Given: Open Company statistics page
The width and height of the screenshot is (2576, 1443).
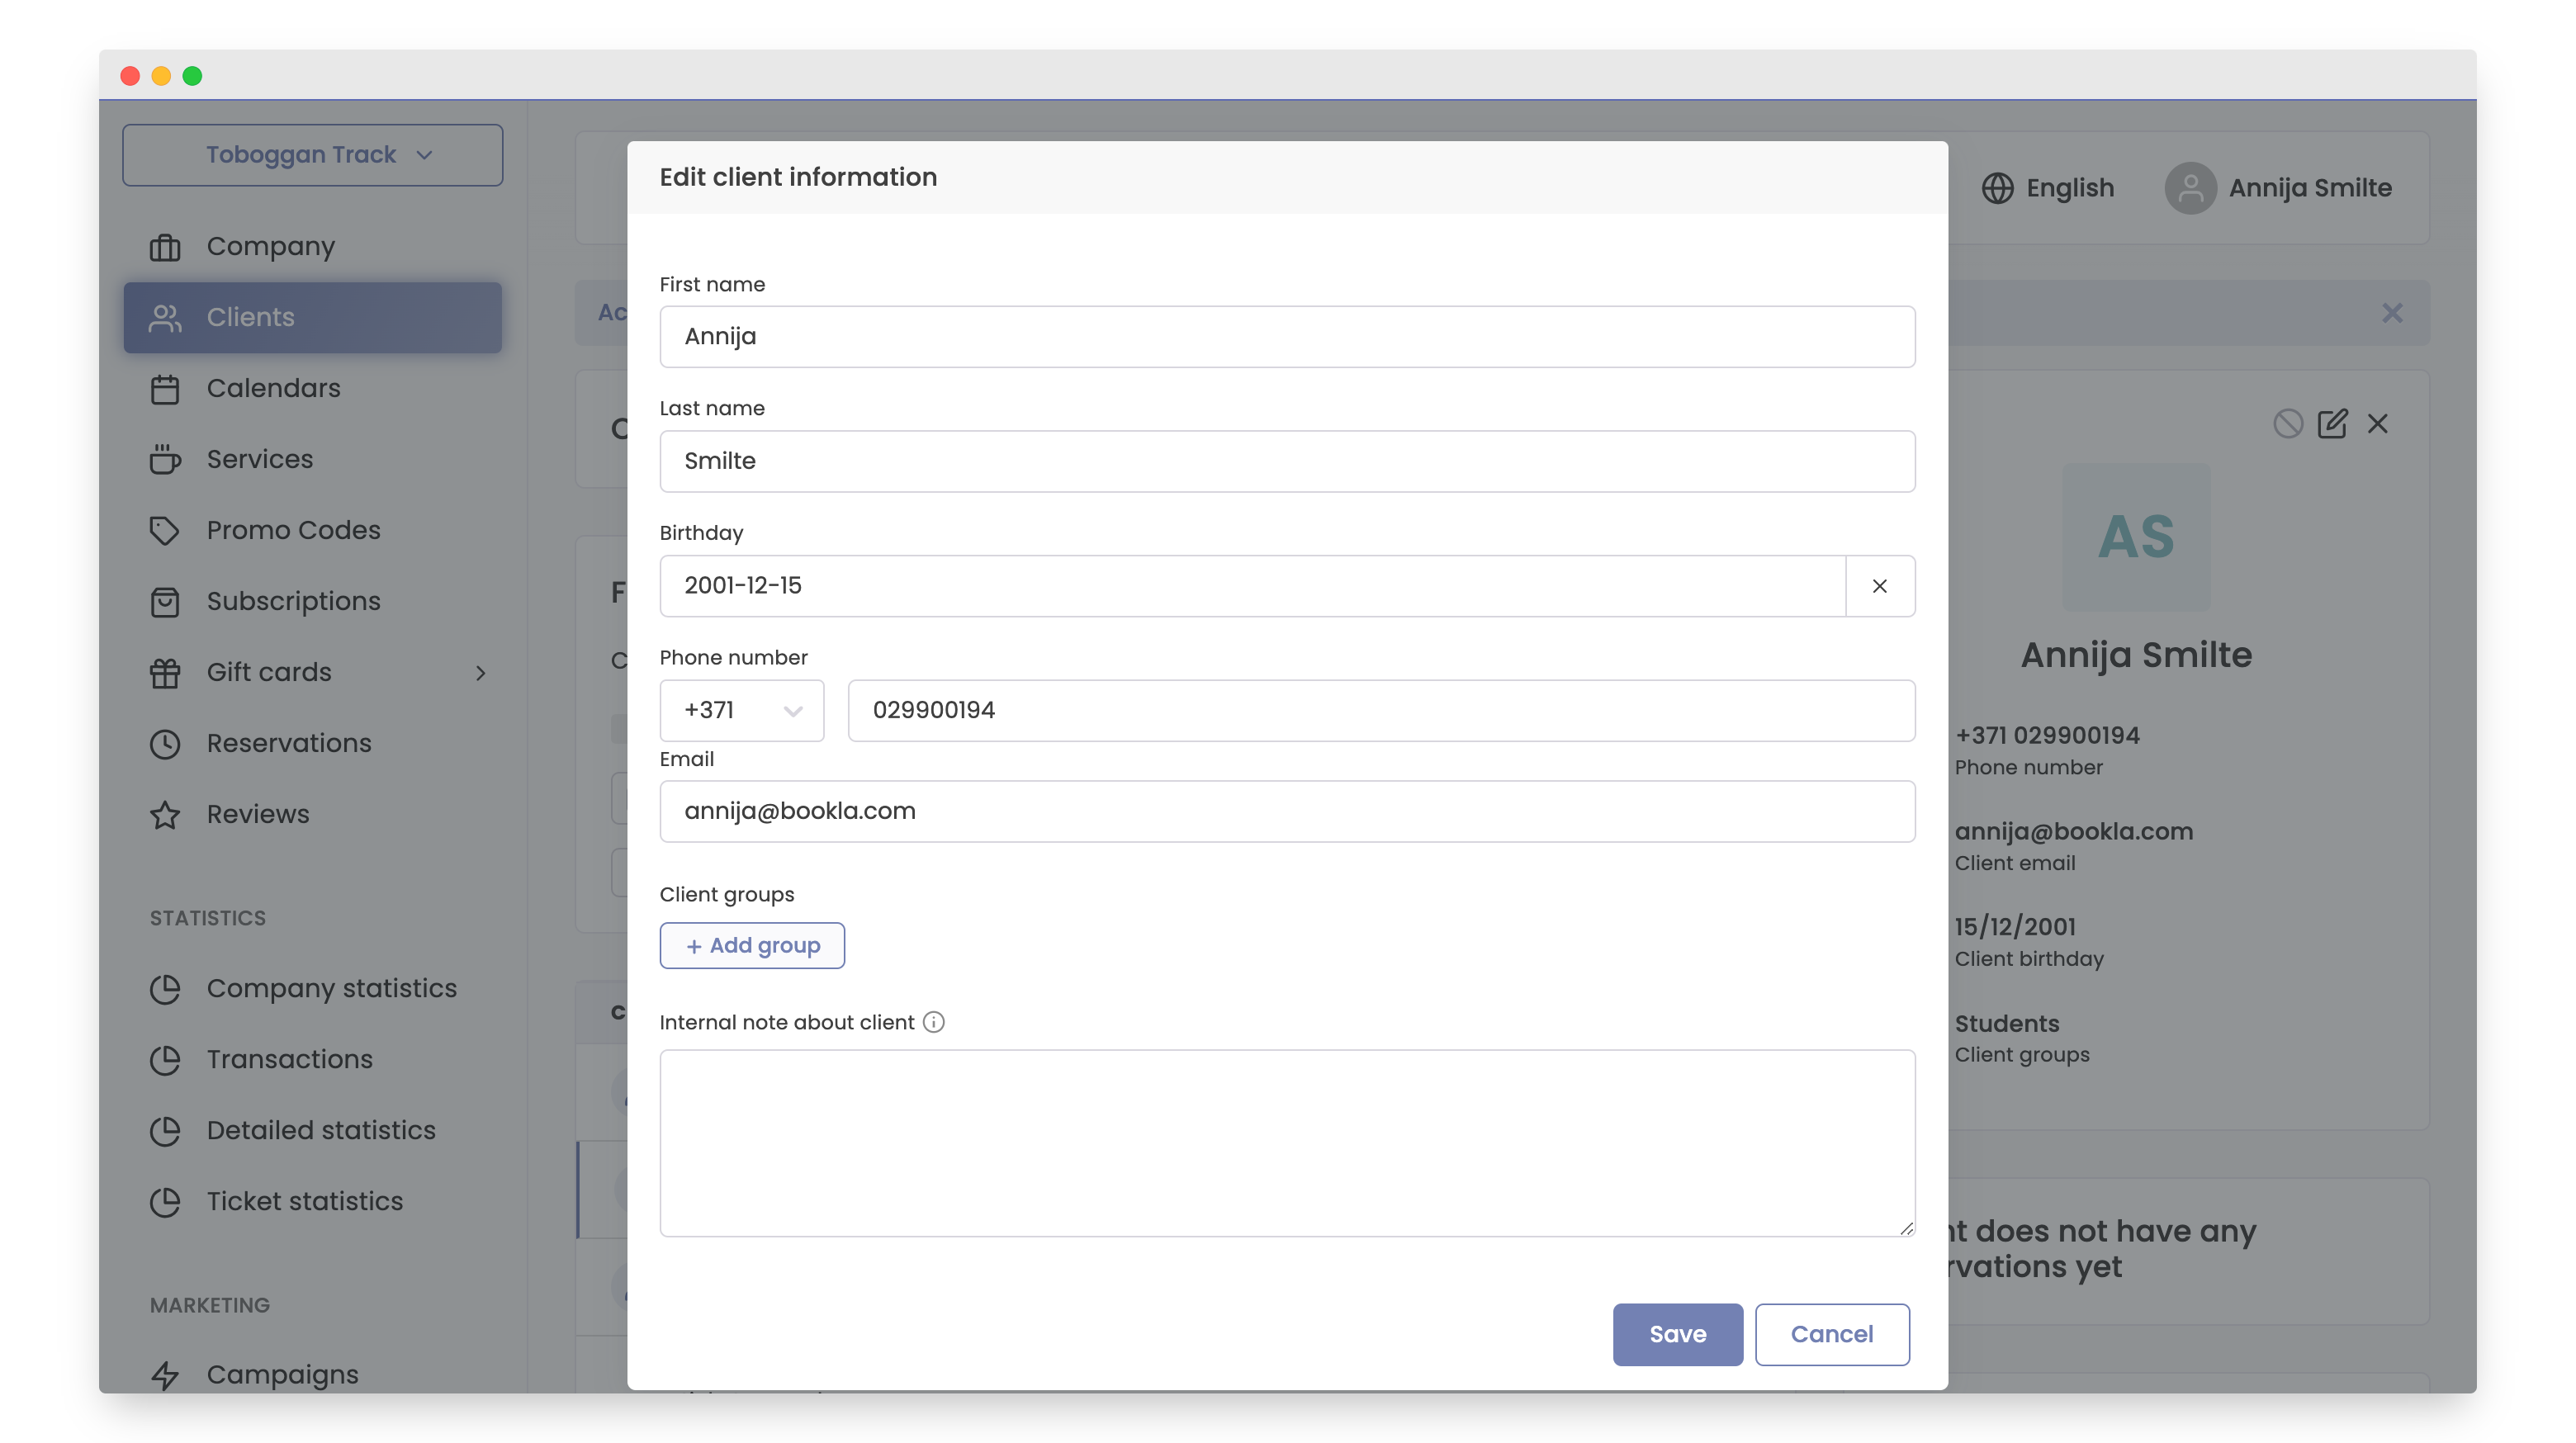Looking at the screenshot, I should (331, 988).
